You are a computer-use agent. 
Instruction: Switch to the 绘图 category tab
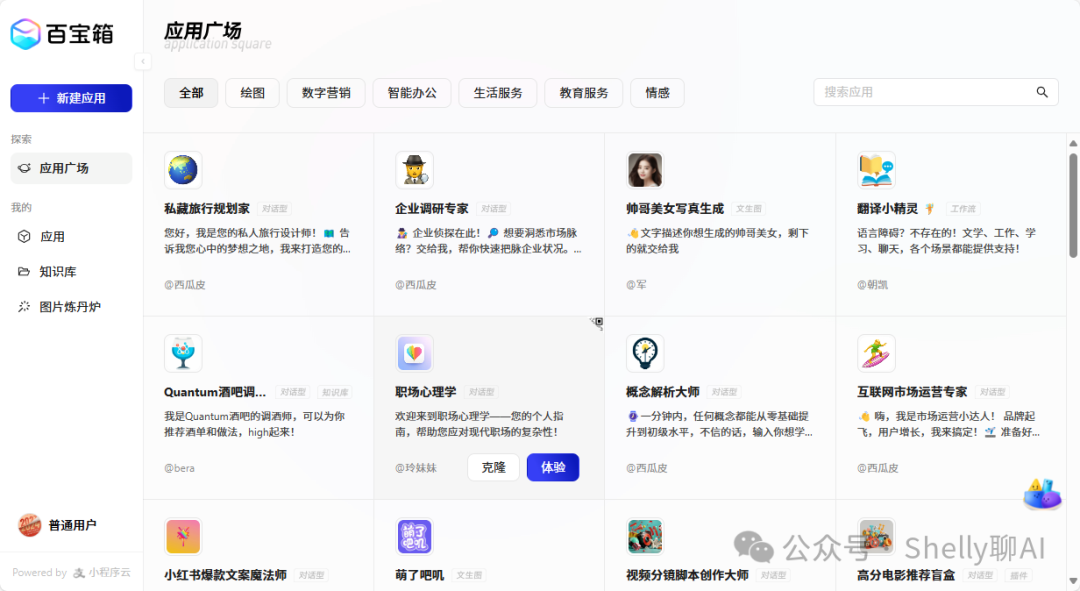tap(252, 92)
